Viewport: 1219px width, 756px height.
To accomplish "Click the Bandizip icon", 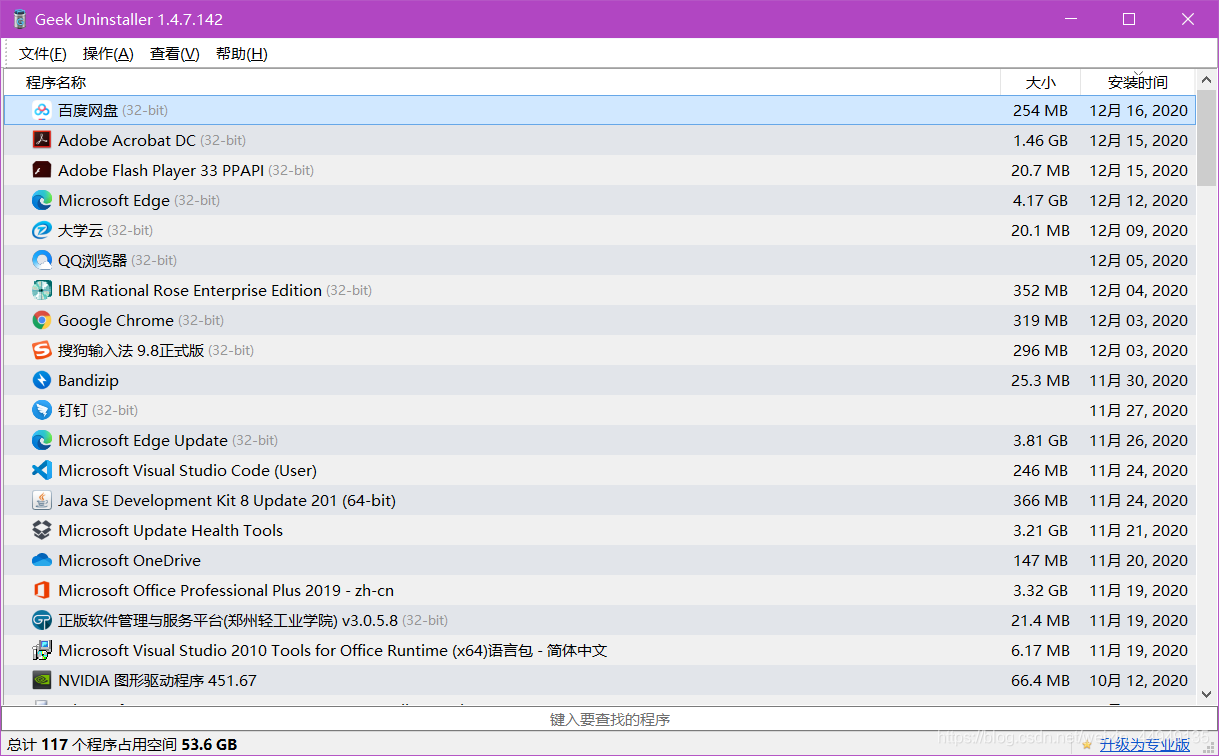I will tap(42, 380).
